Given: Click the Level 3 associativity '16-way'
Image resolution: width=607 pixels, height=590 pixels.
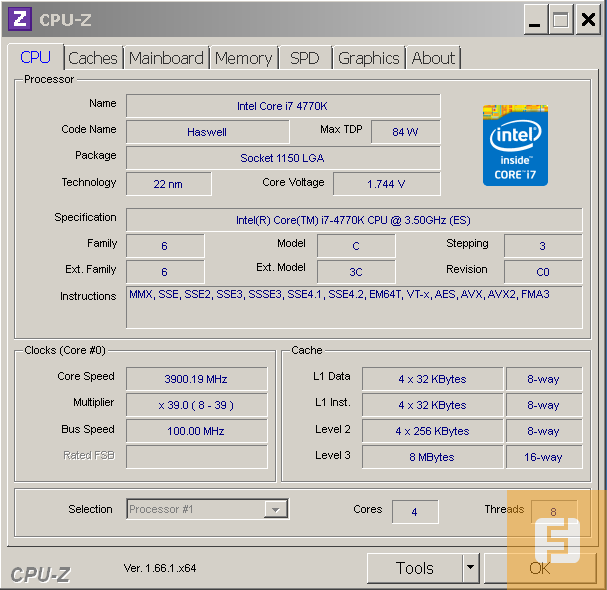Looking at the screenshot, I should pos(544,457).
